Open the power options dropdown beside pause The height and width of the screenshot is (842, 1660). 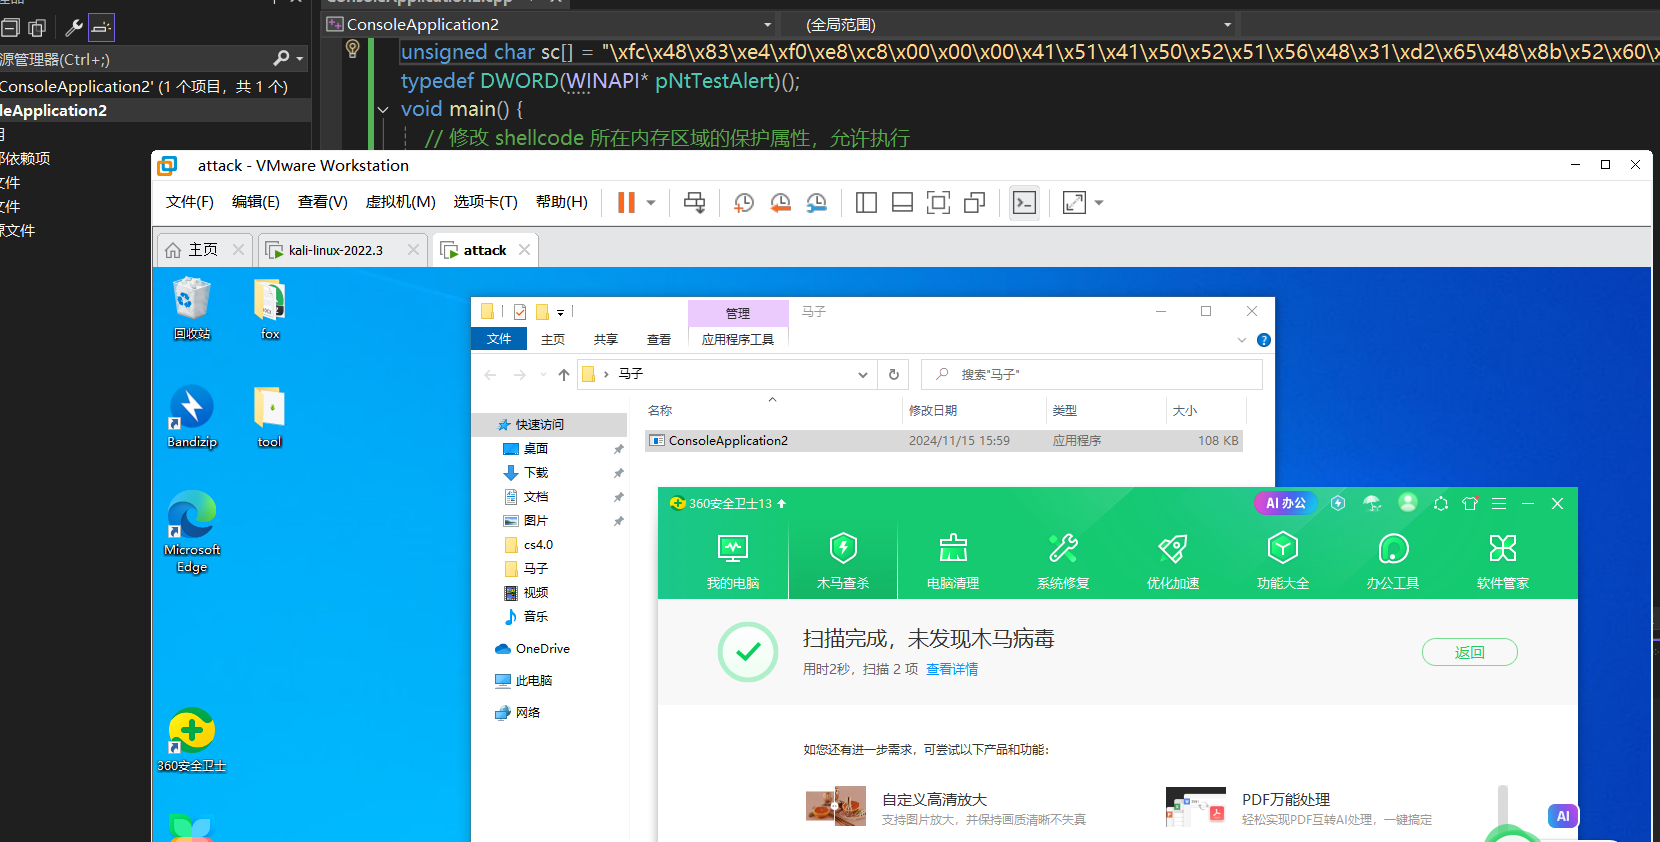651,203
